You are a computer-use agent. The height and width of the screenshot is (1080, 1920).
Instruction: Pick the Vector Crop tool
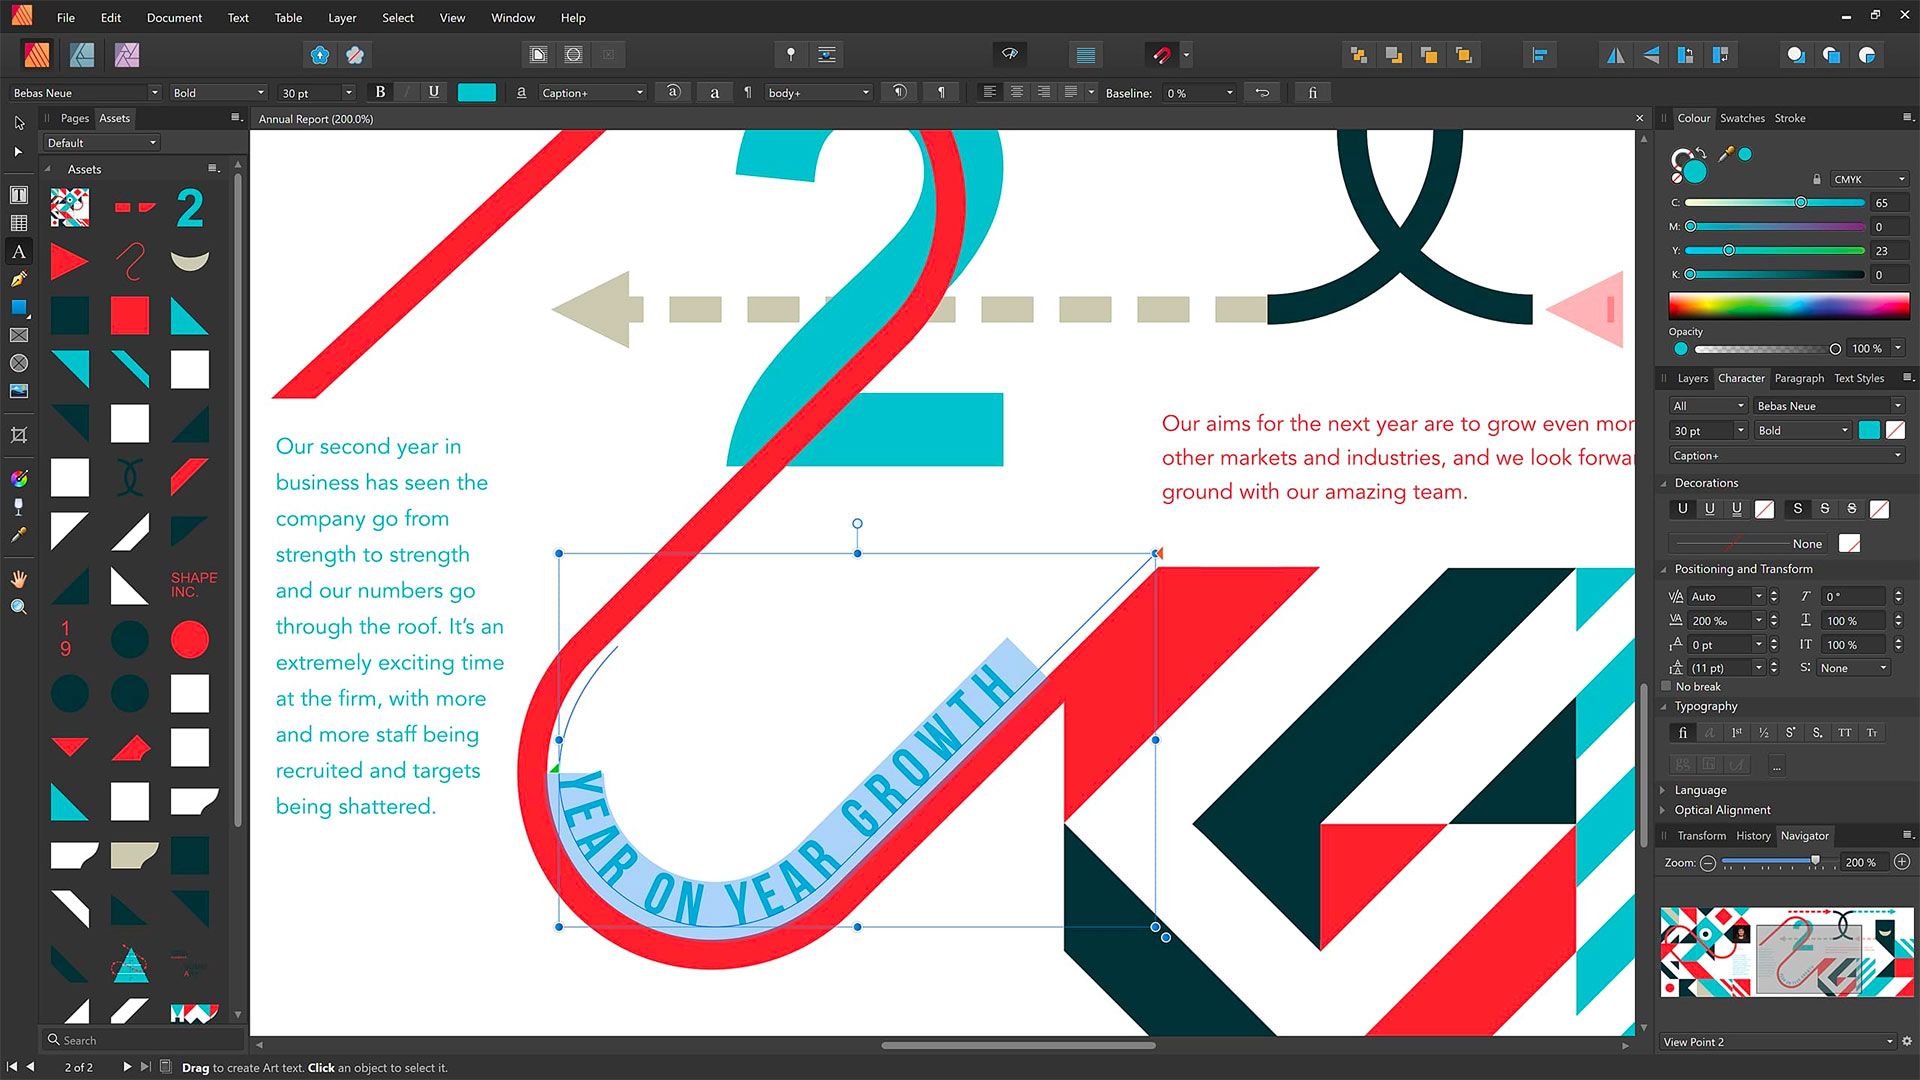(x=18, y=434)
